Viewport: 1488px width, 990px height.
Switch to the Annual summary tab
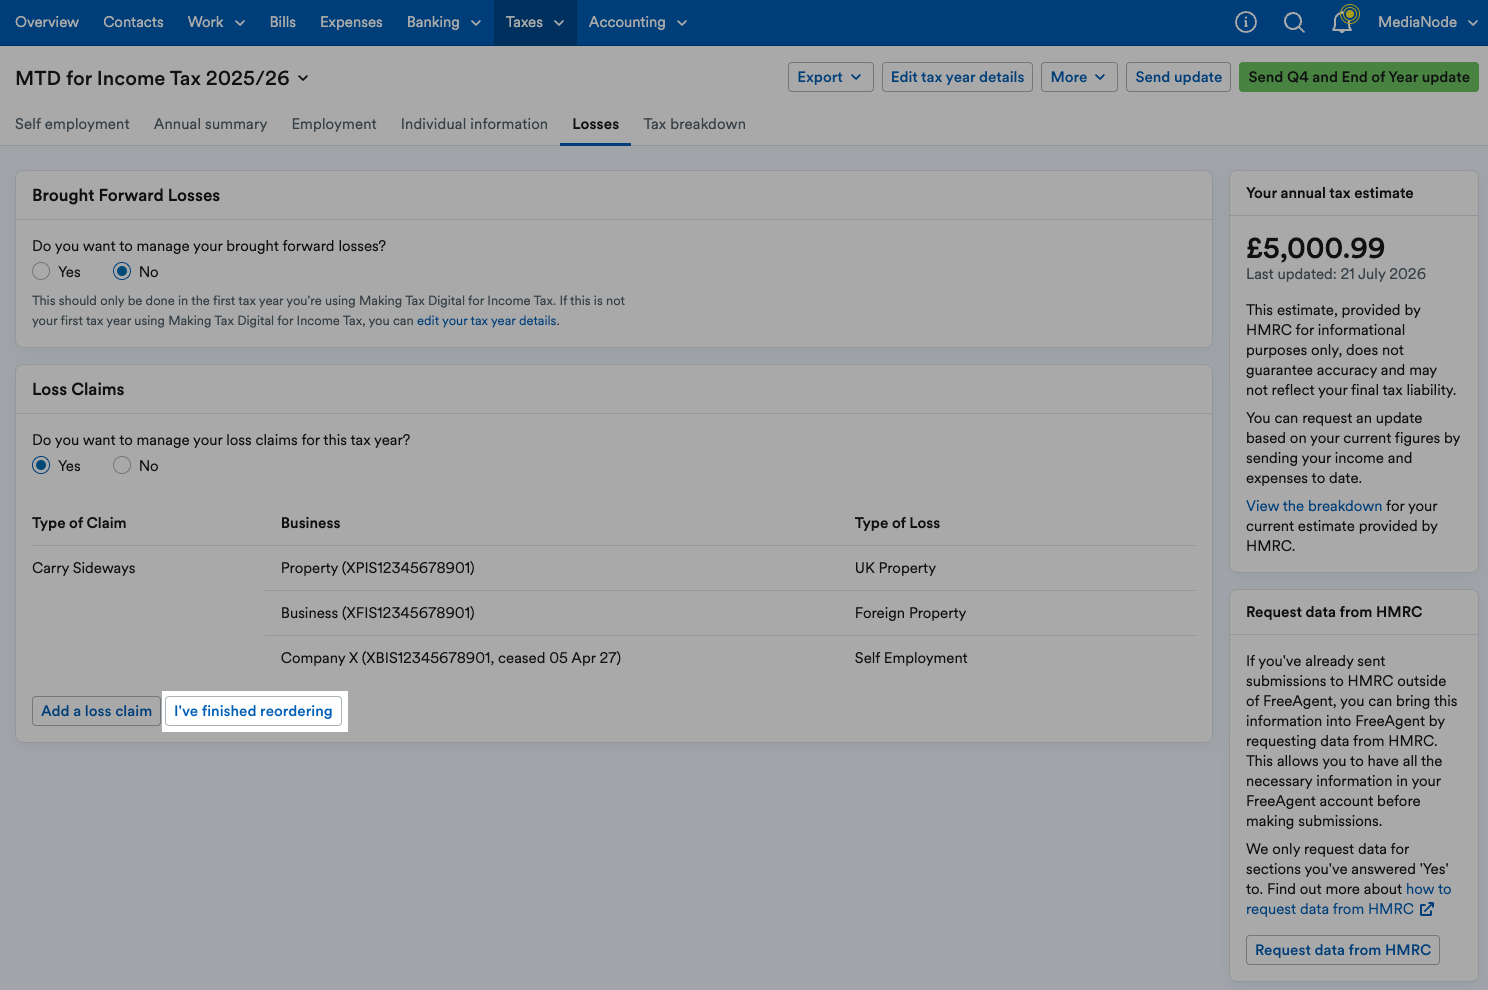coord(210,124)
